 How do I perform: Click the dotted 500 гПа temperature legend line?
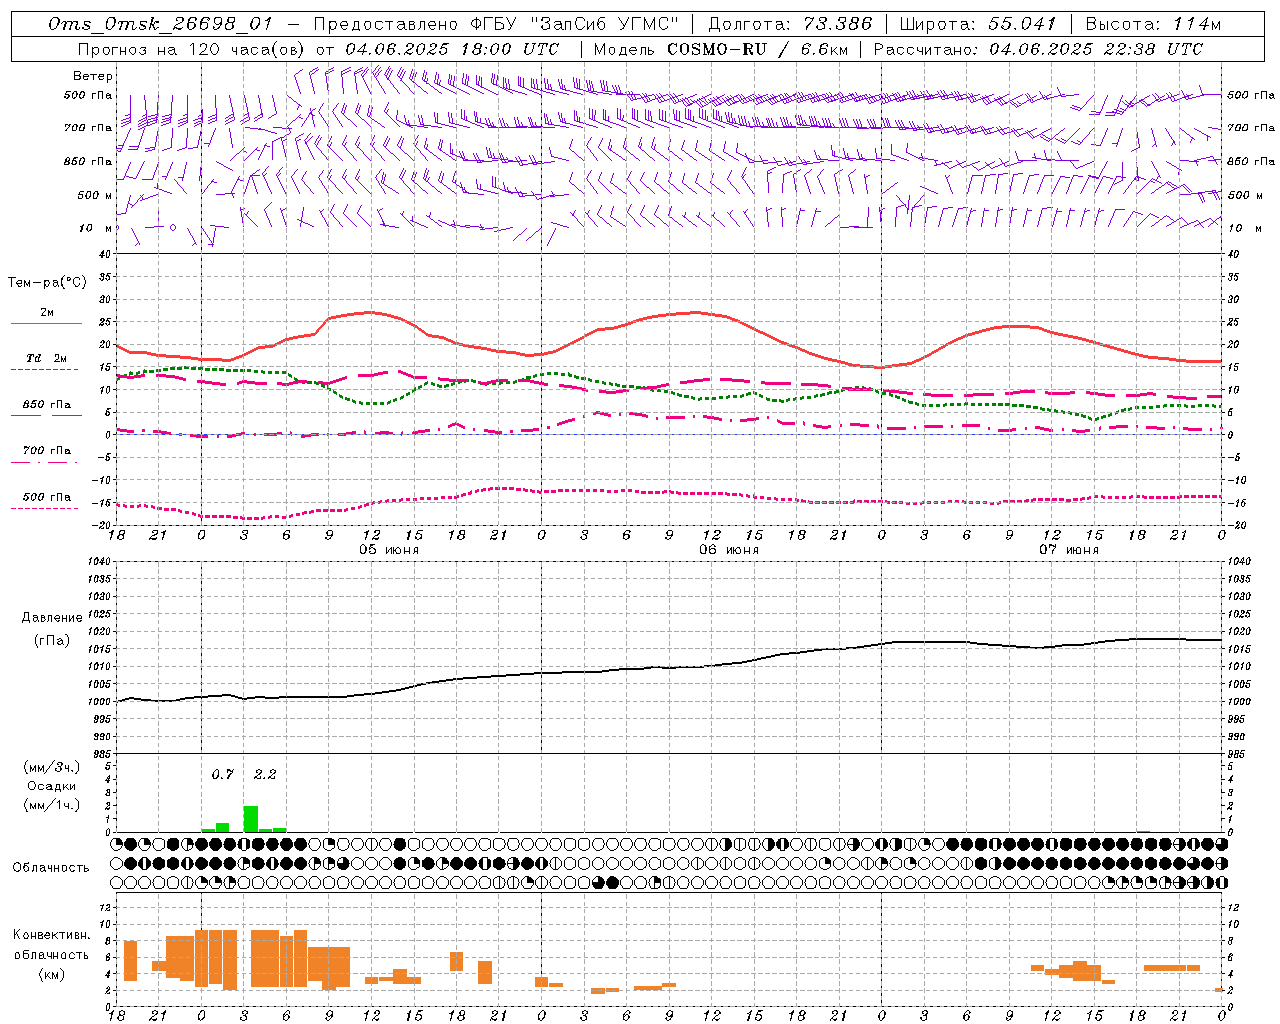coord(45,509)
